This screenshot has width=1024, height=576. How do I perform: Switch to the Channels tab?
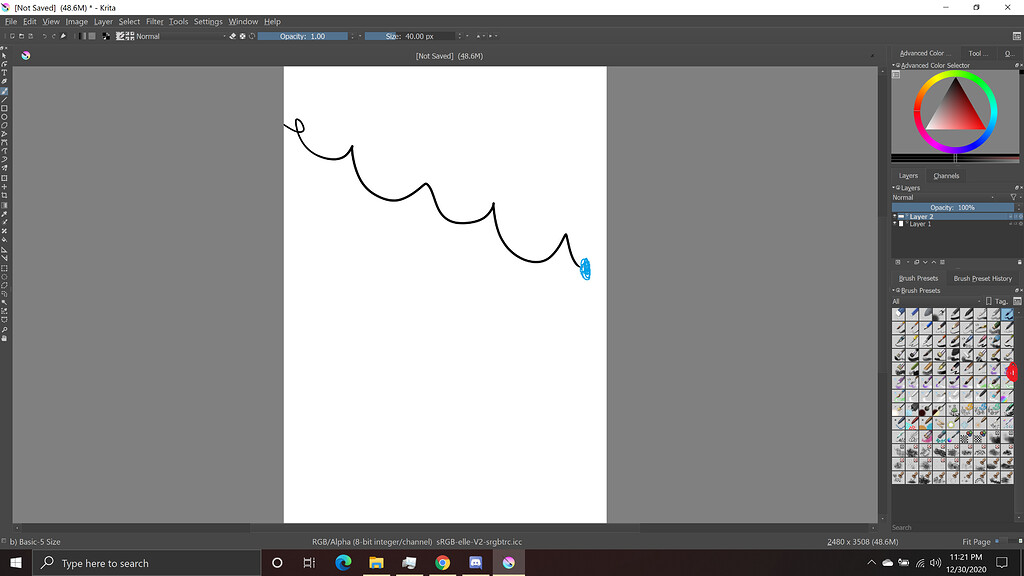(x=946, y=176)
